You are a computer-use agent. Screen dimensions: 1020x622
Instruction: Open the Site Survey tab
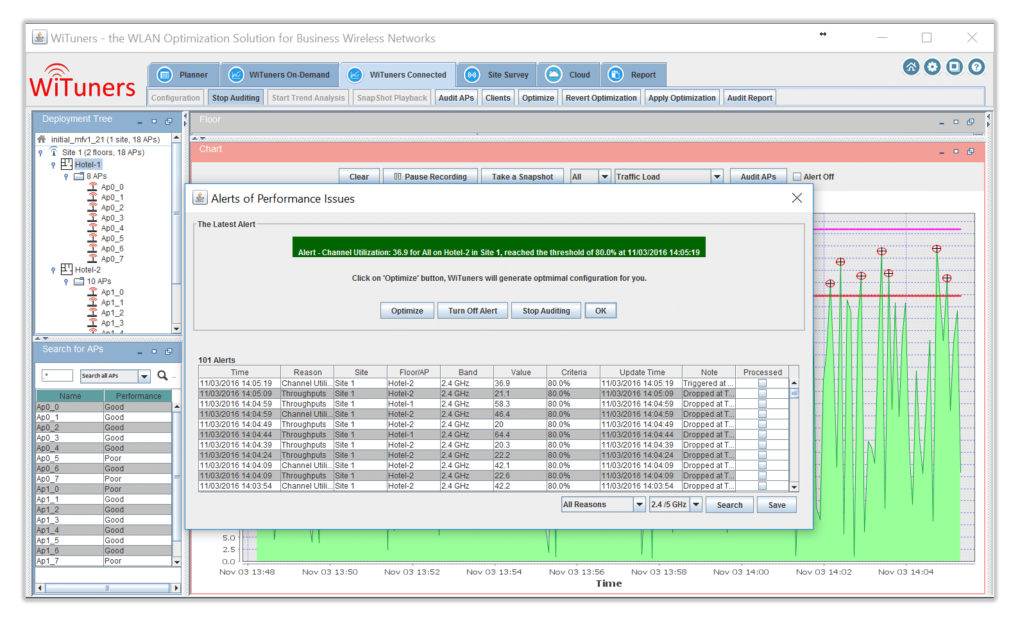click(x=497, y=75)
